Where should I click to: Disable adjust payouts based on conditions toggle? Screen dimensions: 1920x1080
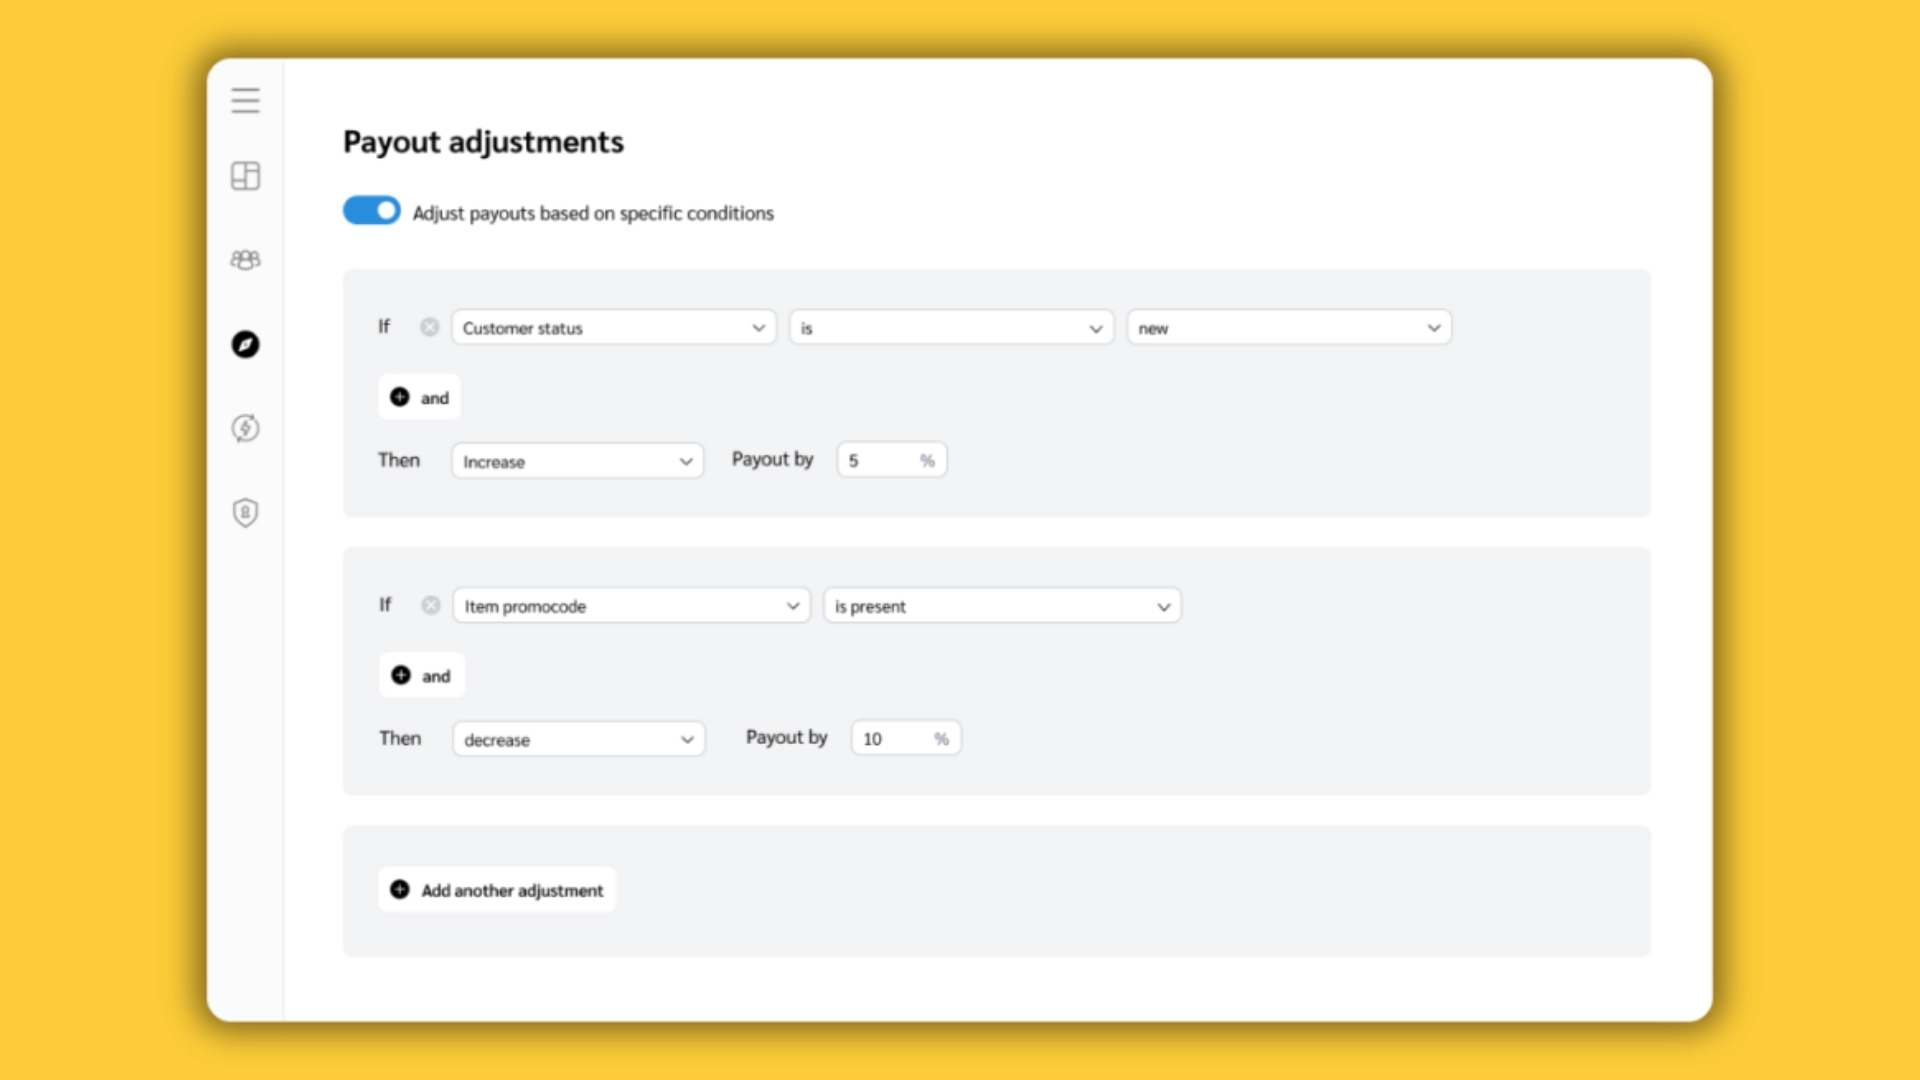(x=371, y=211)
